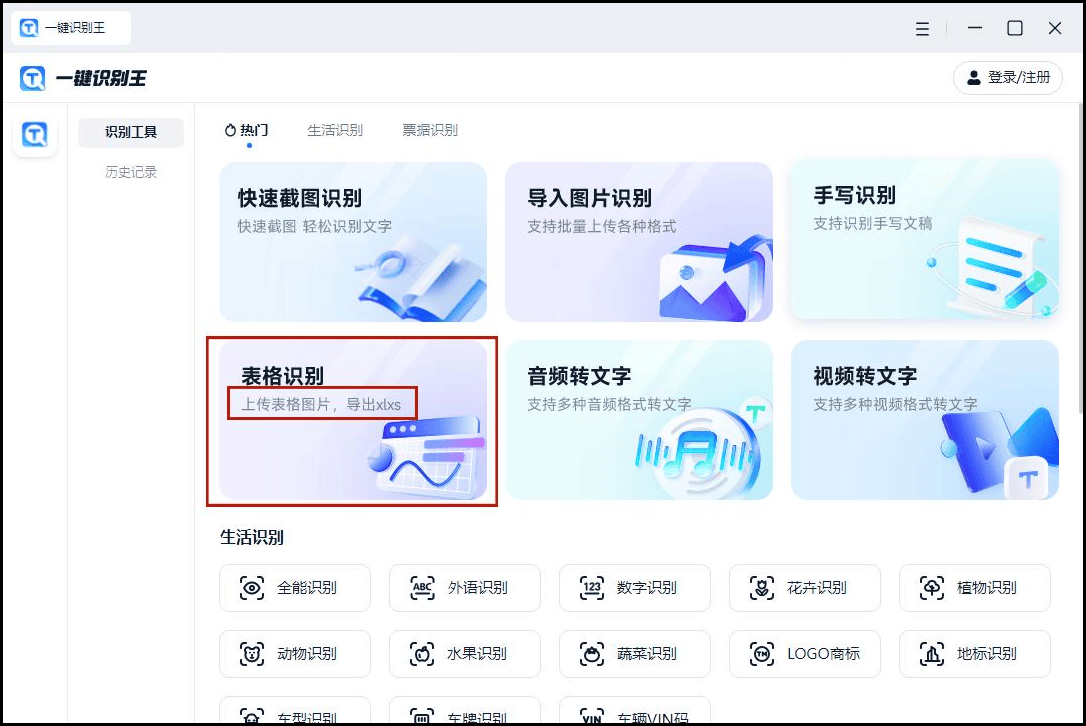Select the 地标识别 icon
This screenshot has width=1086, height=726.
(x=974, y=654)
